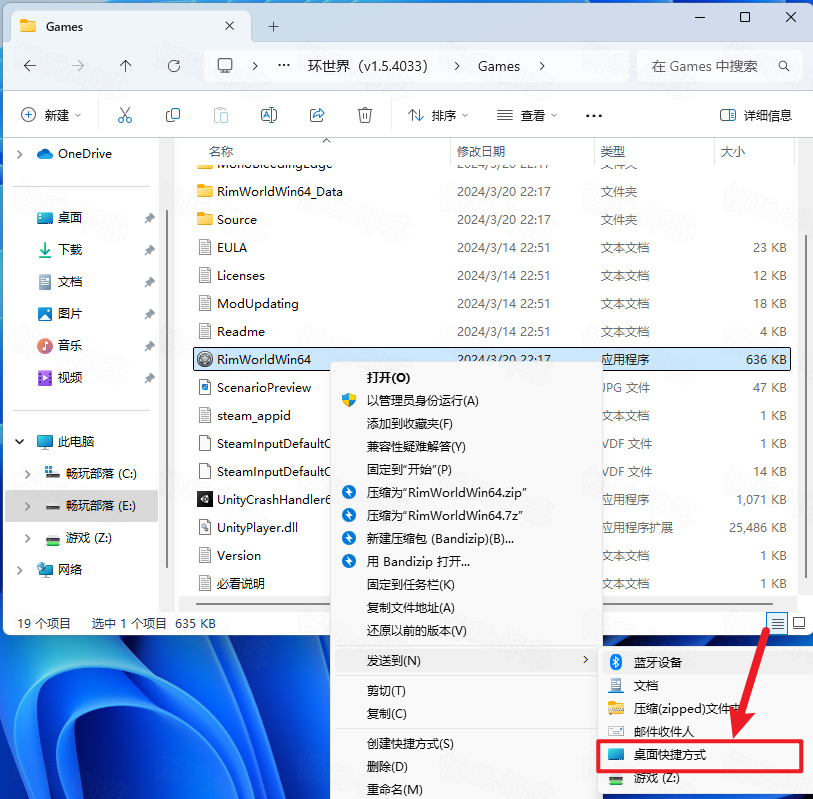Expand the OneDrive tree node
The width and height of the screenshot is (813, 799).
(20, 154)
